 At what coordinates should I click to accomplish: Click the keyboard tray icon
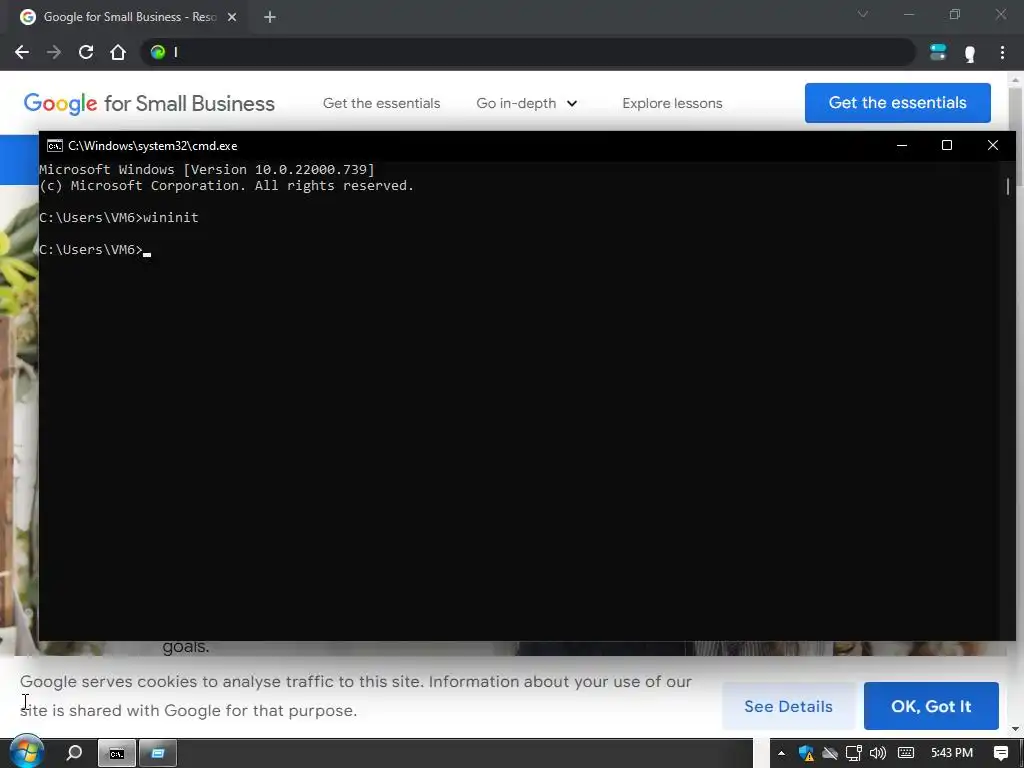(x=906, y=753)
